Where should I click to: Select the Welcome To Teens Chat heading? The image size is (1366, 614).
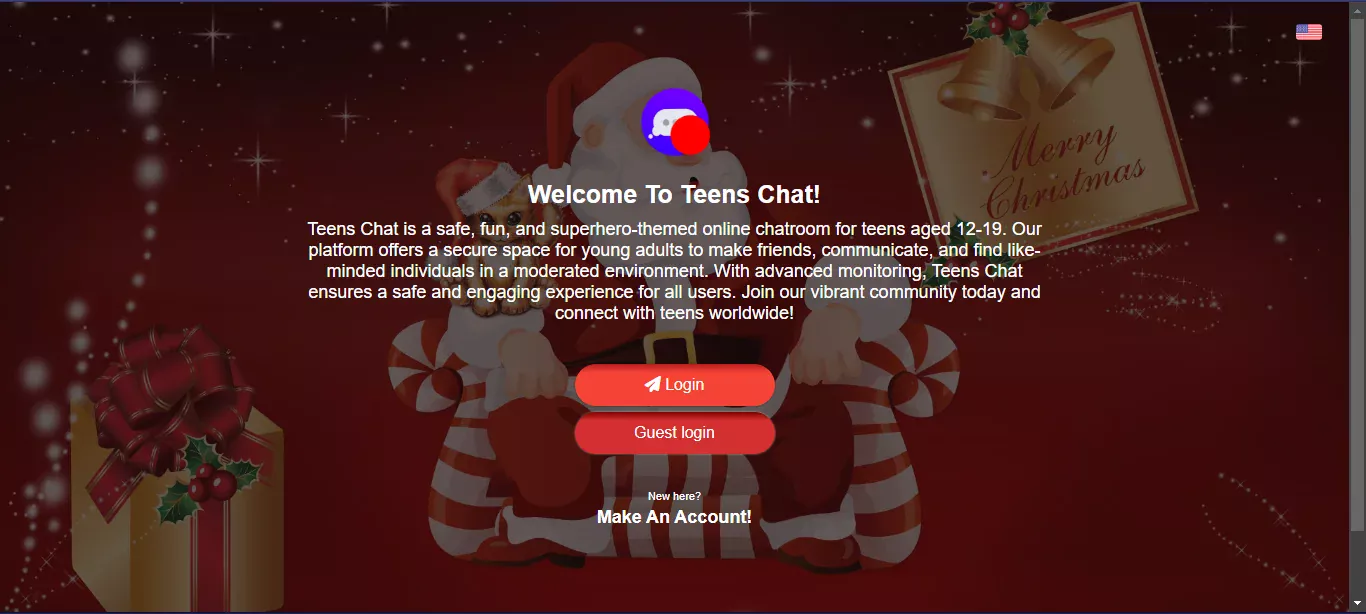point(674,194)
